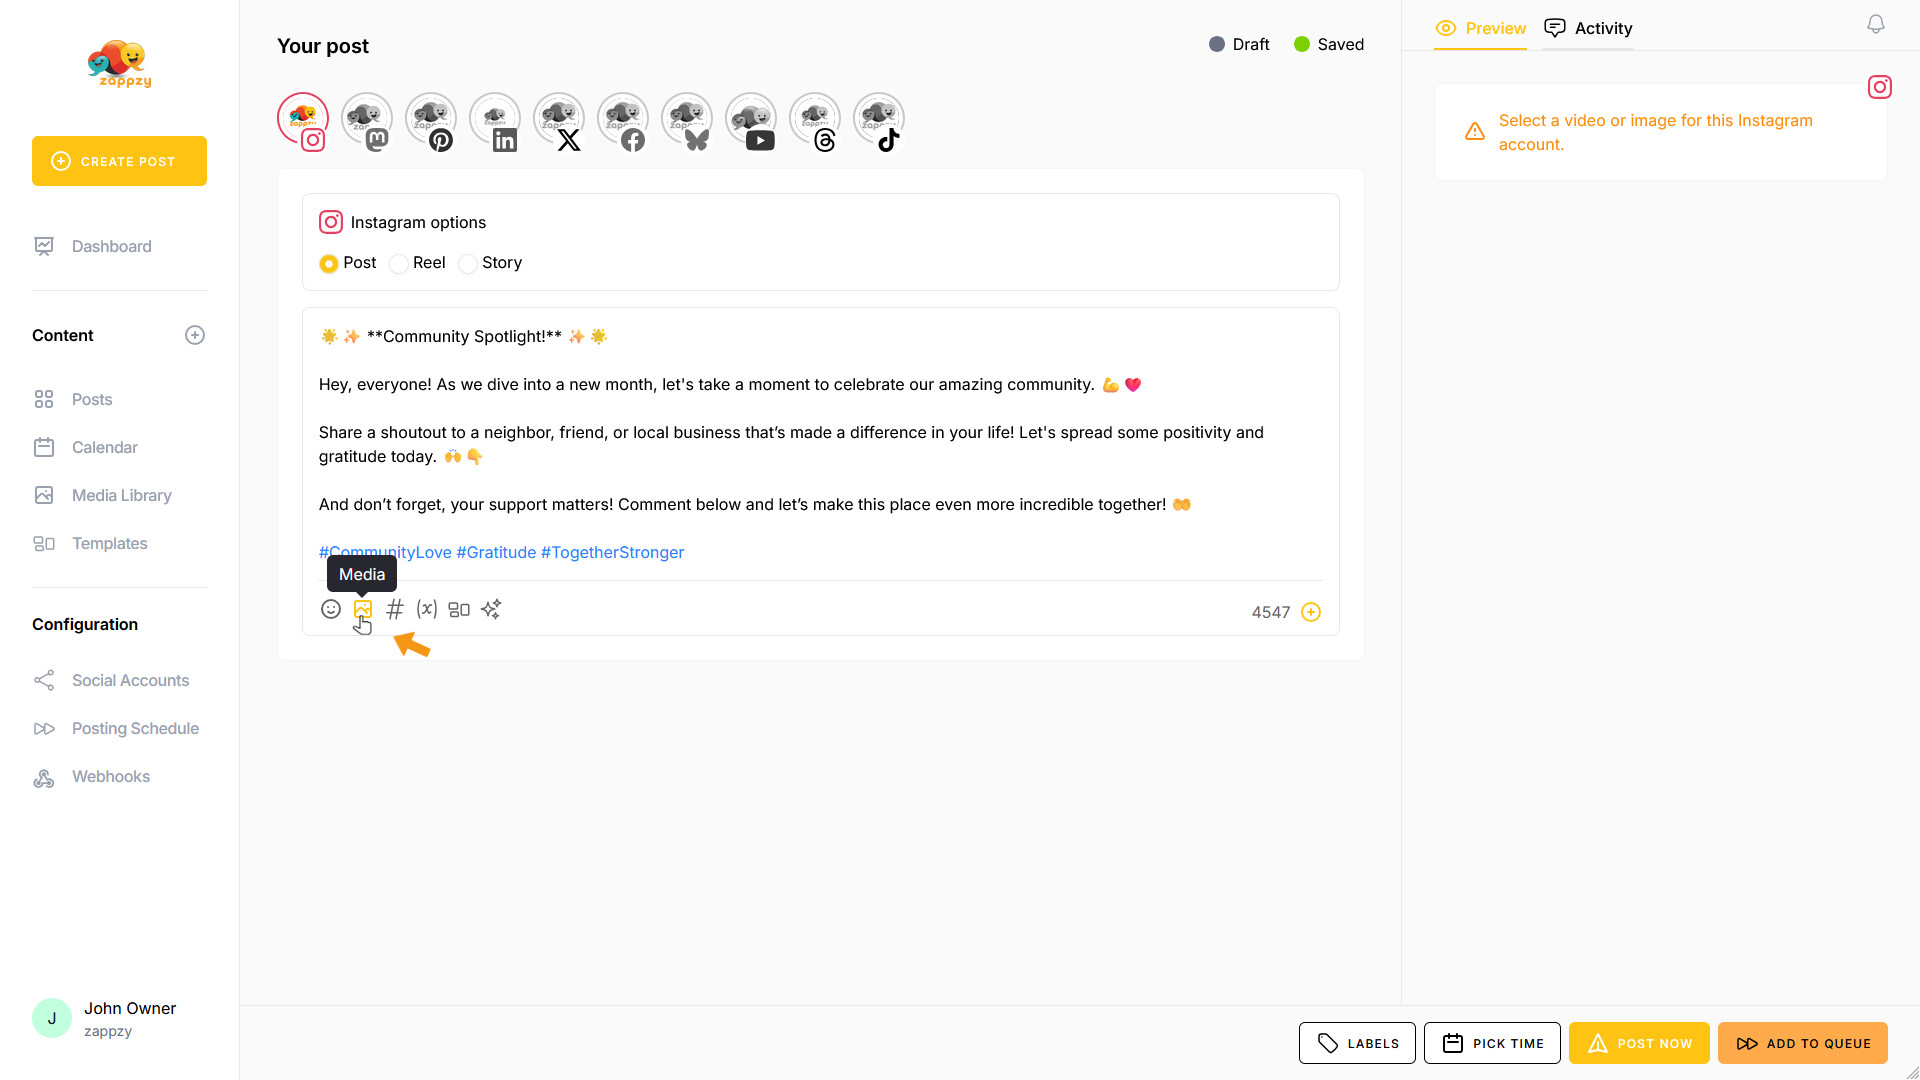This screenshot has width=1920, height=1080.
Task: Choose the Story radio option
Action: [x=468, y=264]
